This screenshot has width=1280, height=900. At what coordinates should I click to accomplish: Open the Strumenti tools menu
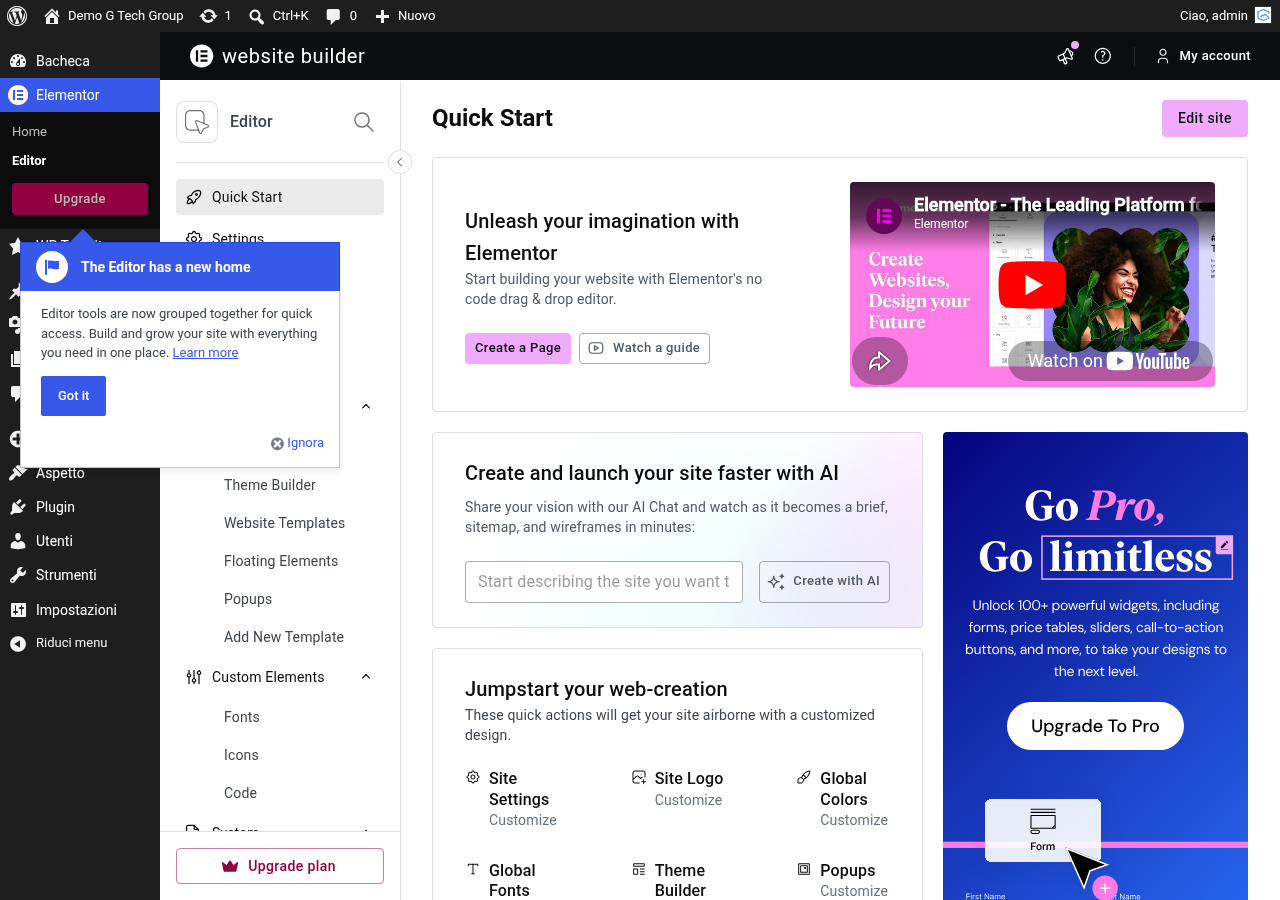tap(80, 575)
